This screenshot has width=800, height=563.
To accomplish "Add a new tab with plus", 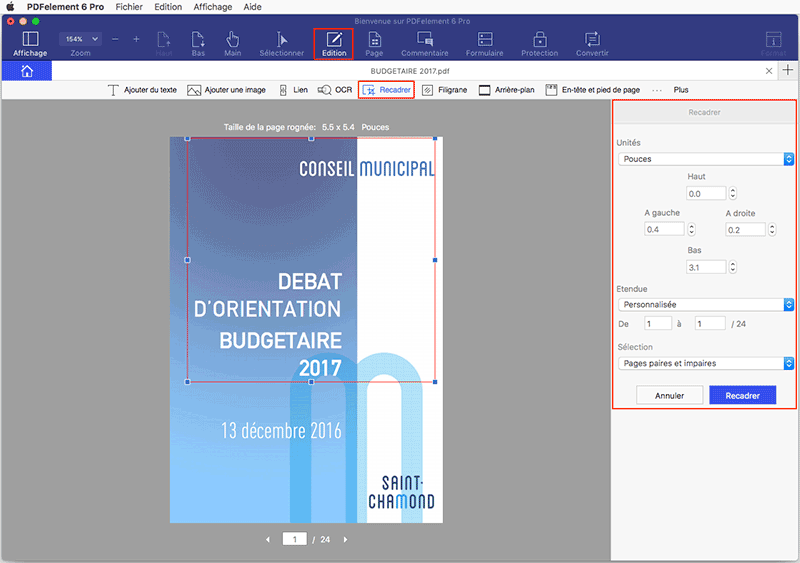I will click(x=788, y=70).
